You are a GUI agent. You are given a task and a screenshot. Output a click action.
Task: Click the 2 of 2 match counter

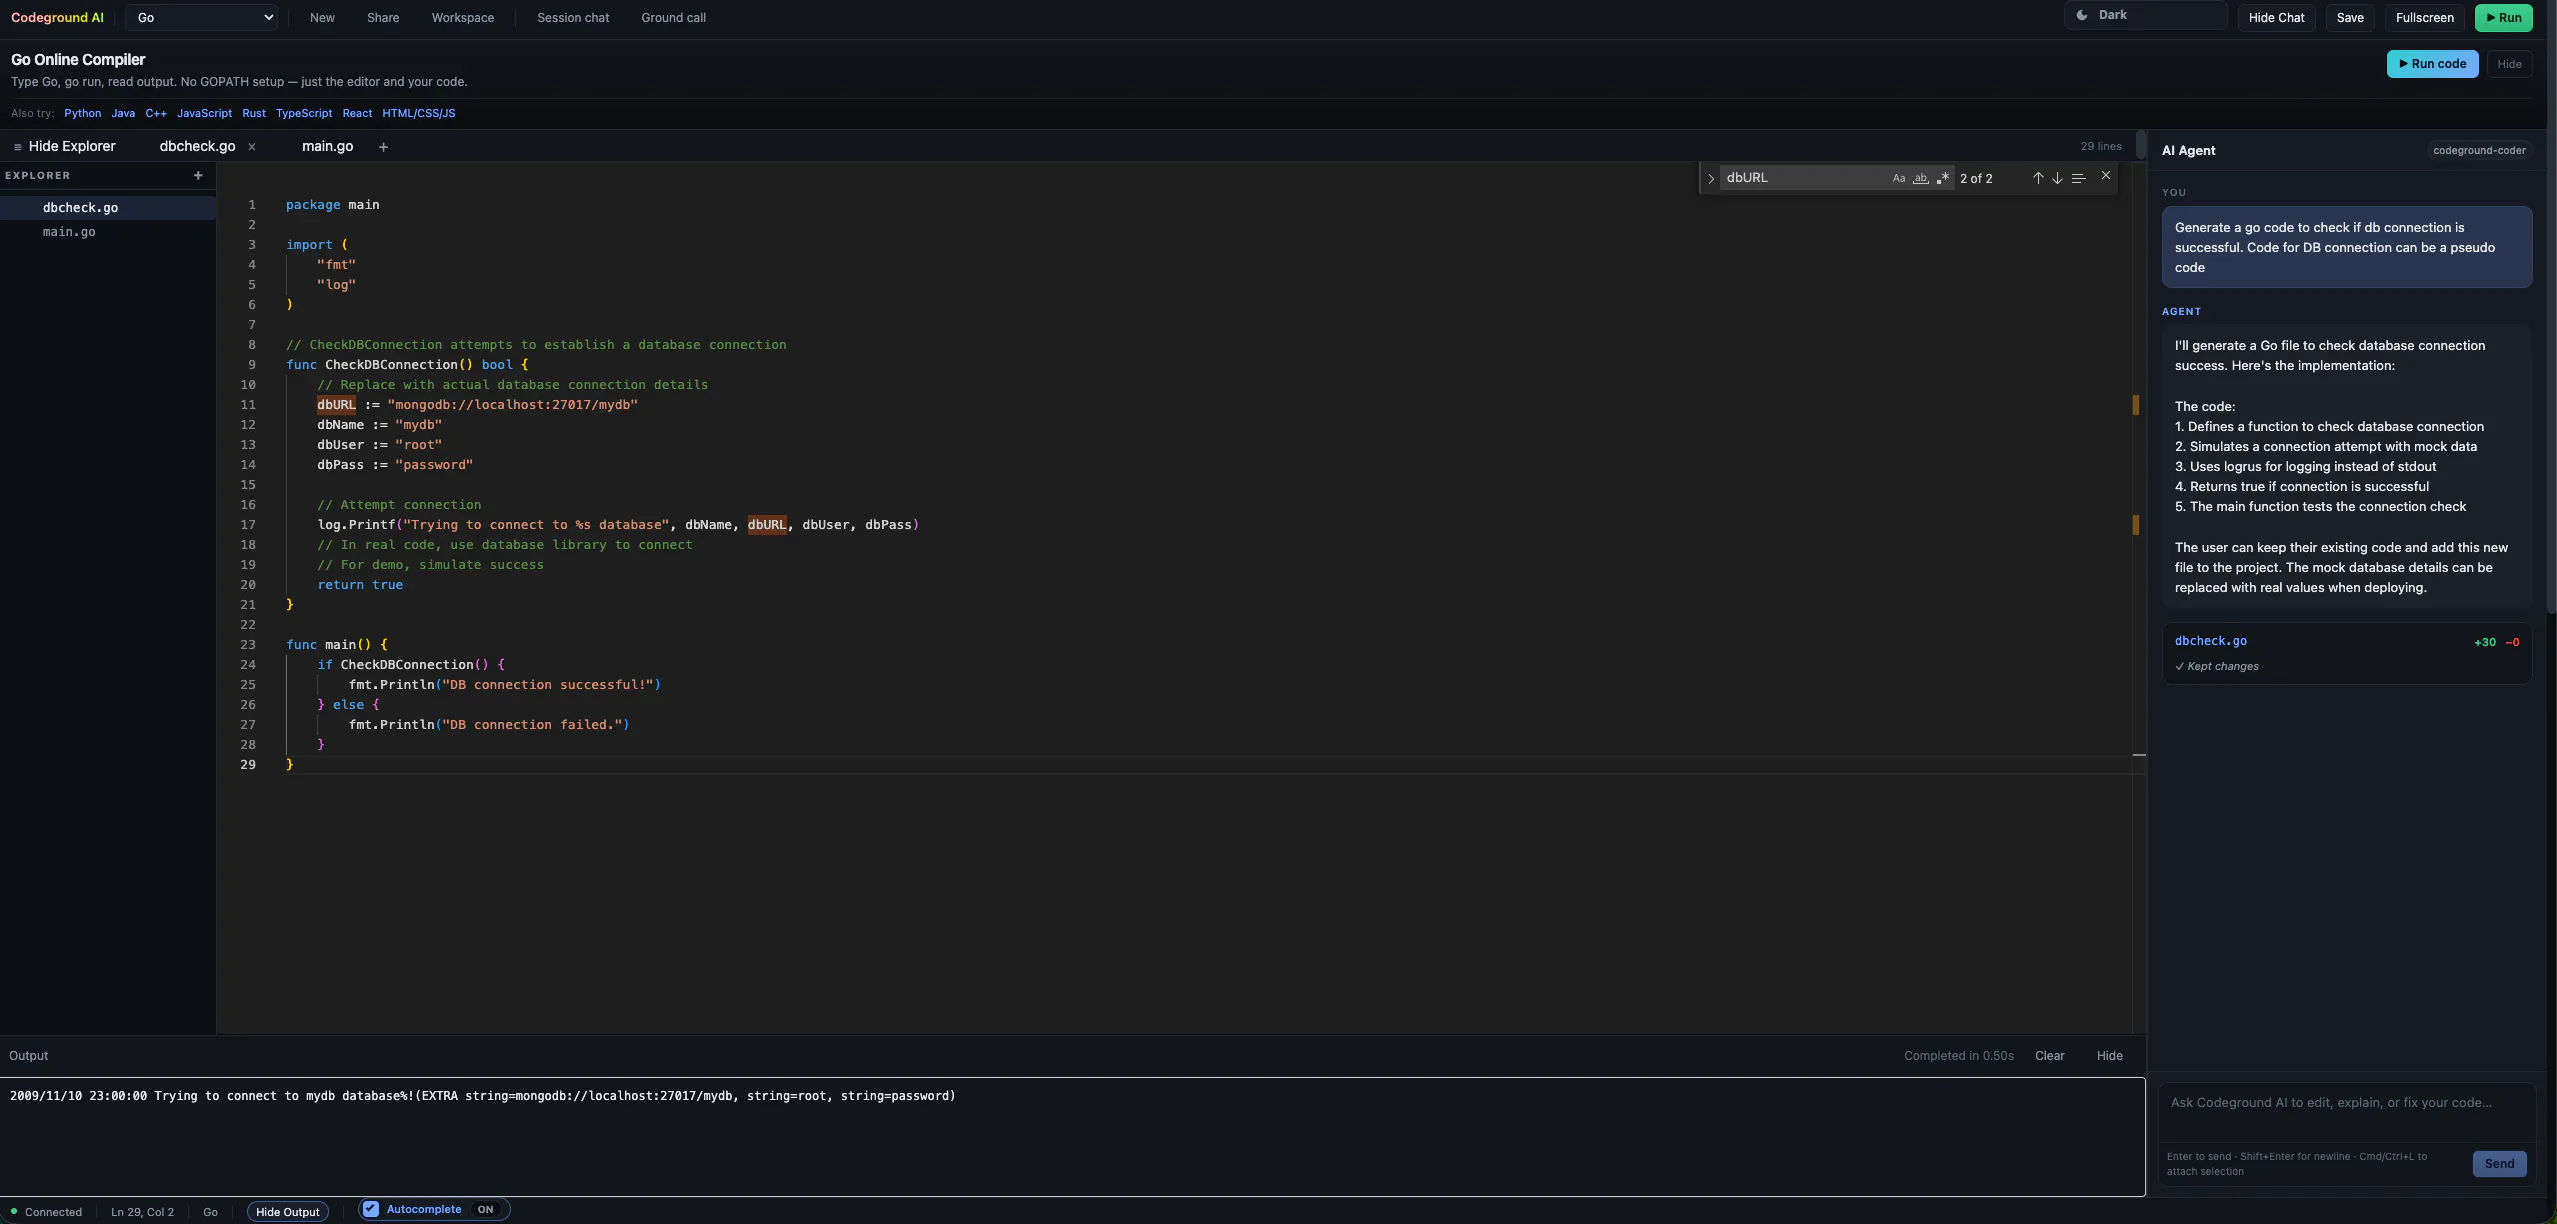pos(1975,179)
